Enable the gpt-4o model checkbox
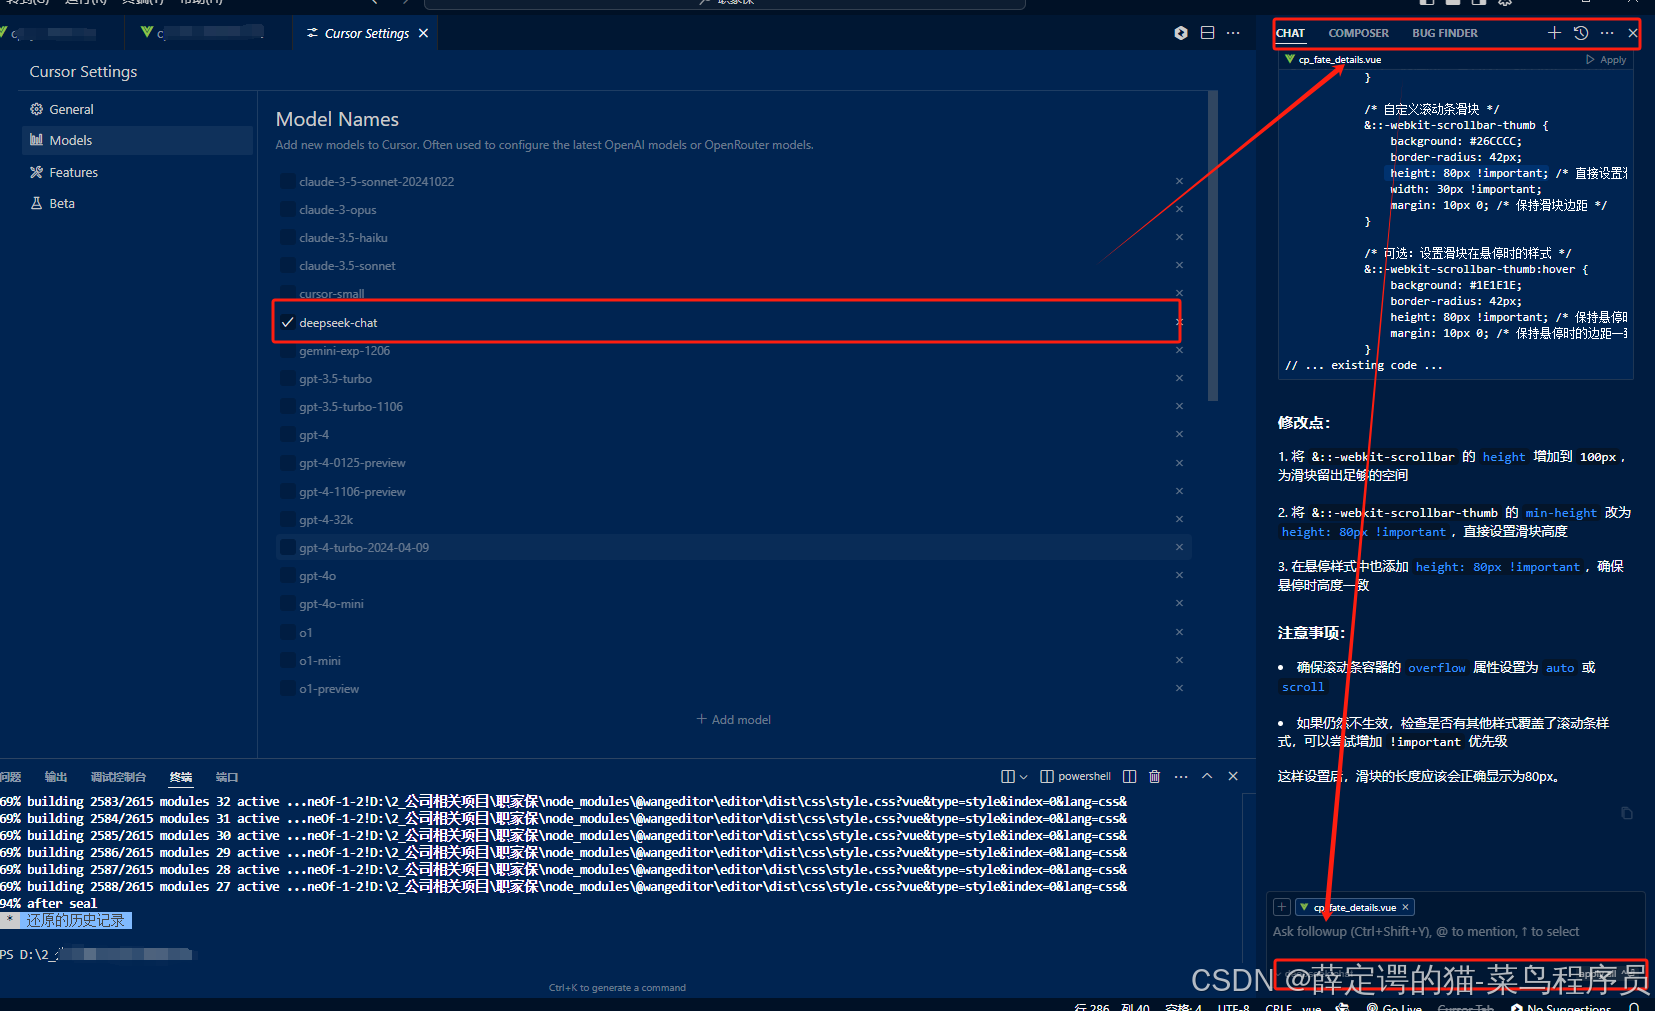The image size is (1655, 1011). tap(288, 575)
